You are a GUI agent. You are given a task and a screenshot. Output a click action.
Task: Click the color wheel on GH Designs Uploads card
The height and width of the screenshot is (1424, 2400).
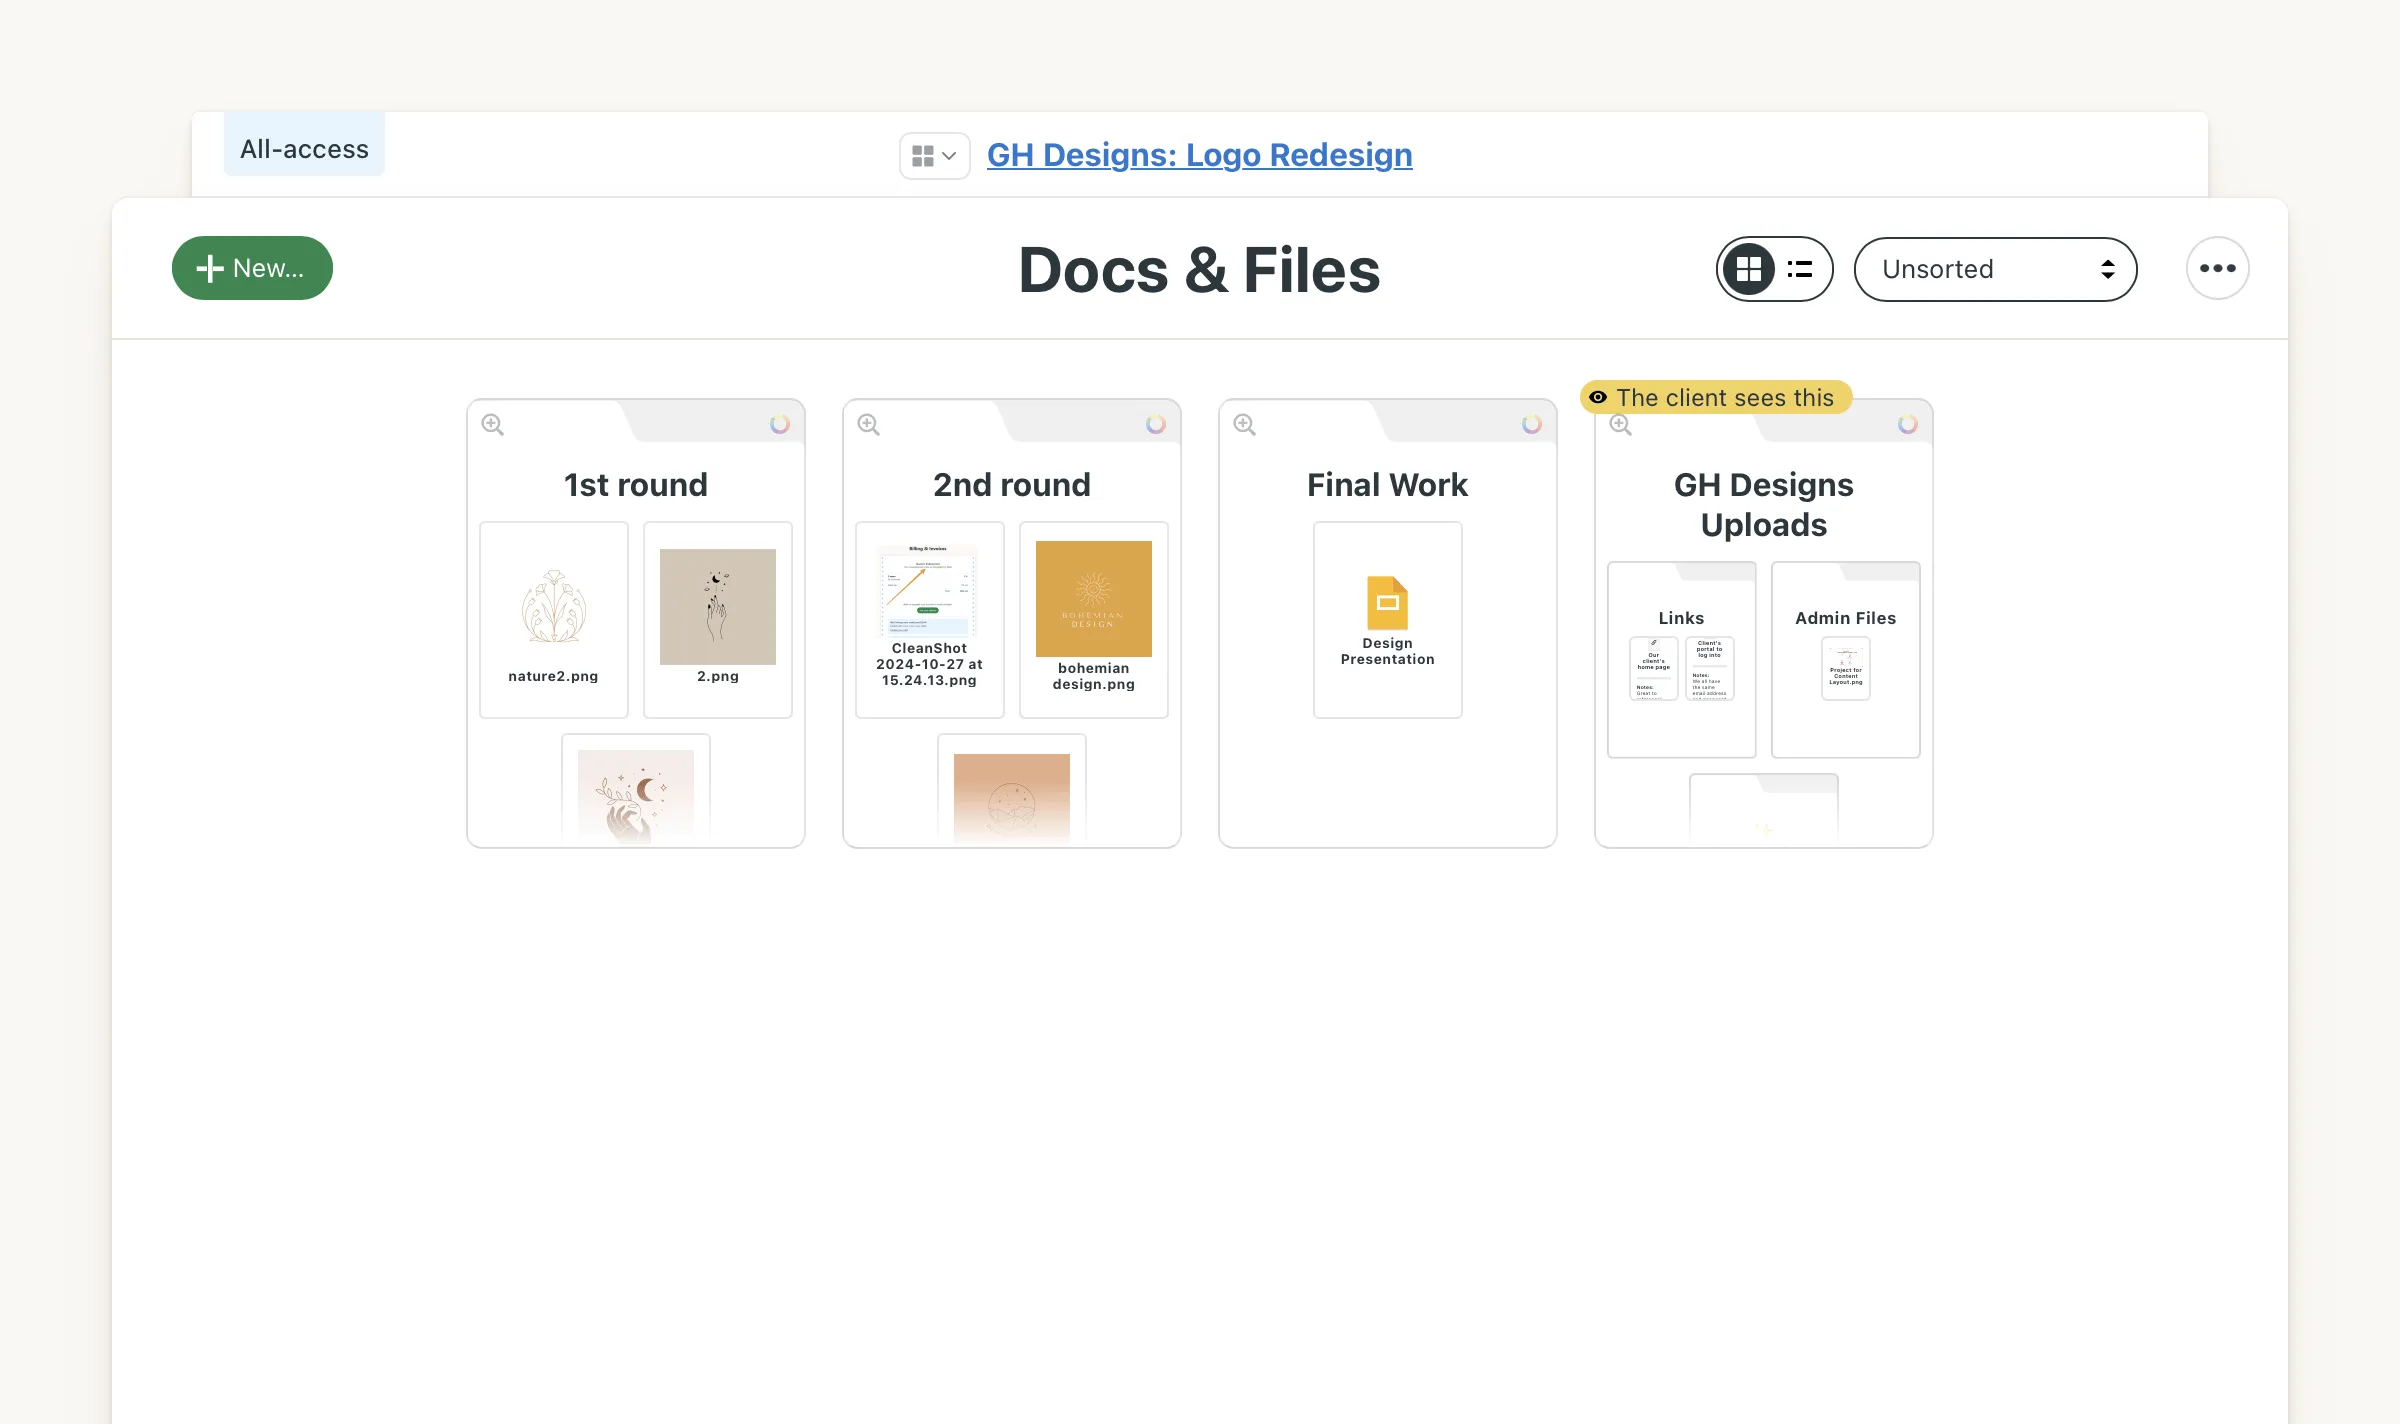point(1908,423)
